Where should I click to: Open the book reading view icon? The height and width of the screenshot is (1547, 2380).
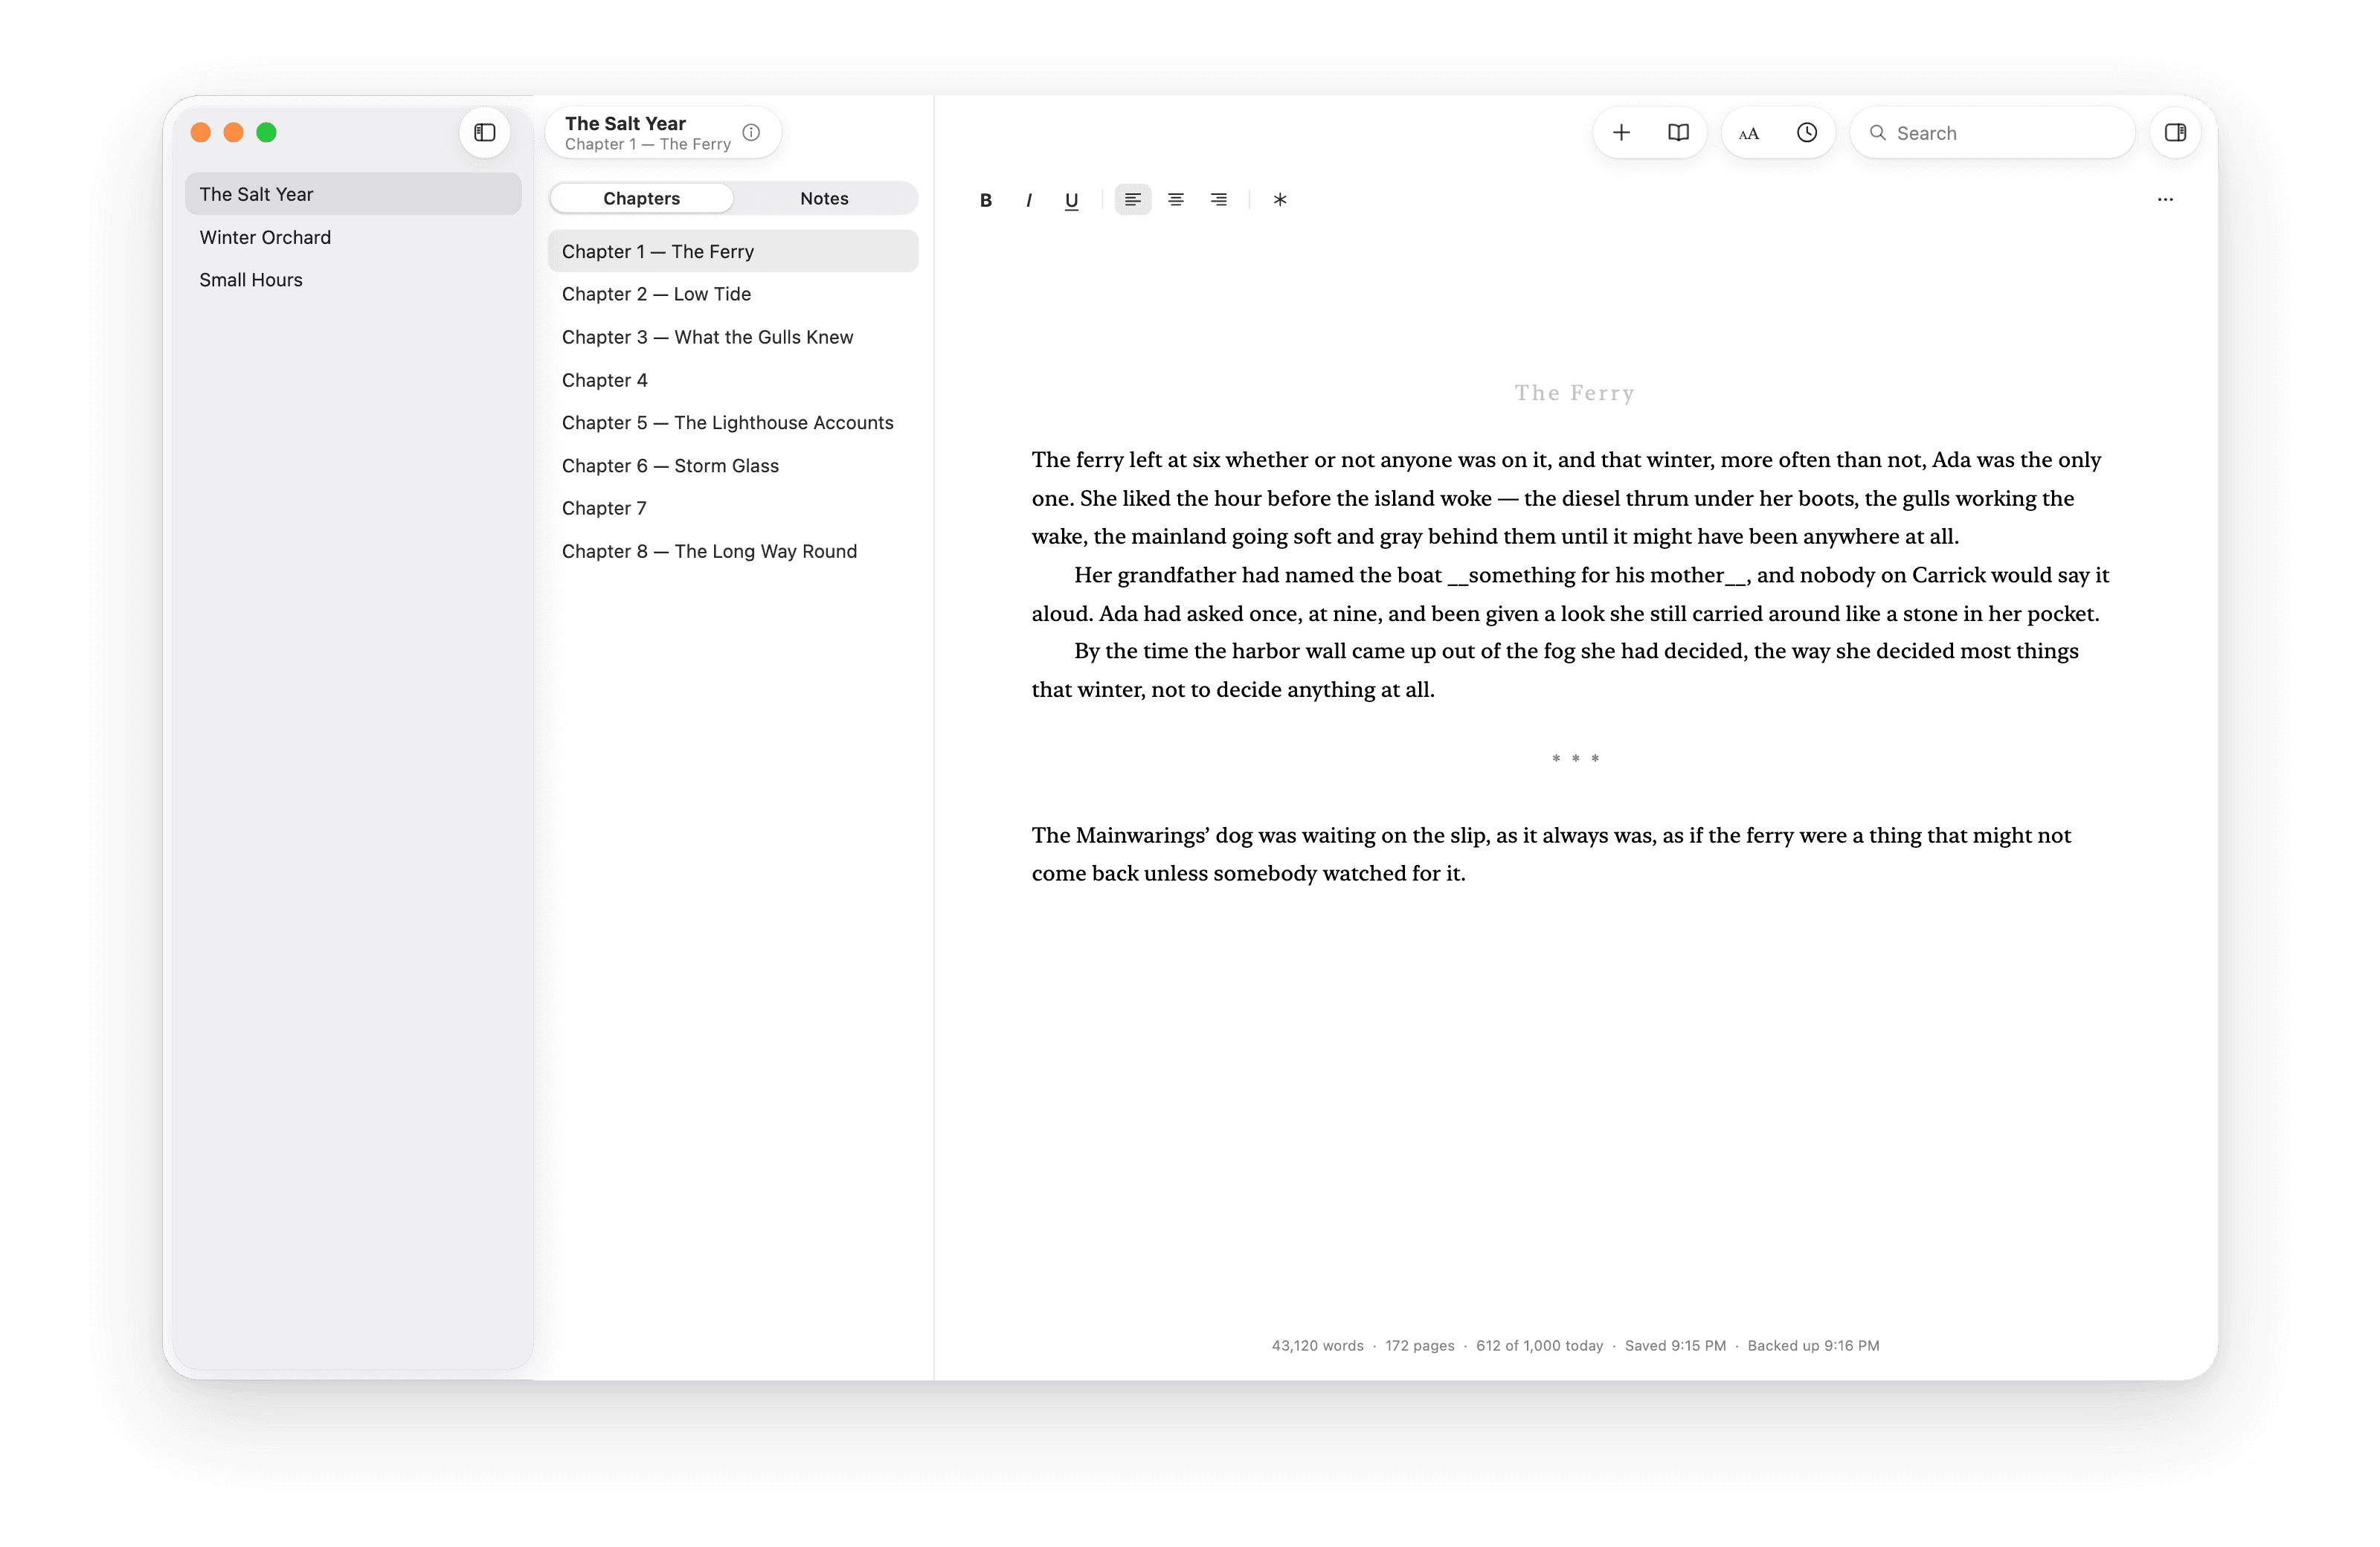[x=1678, y=132]
